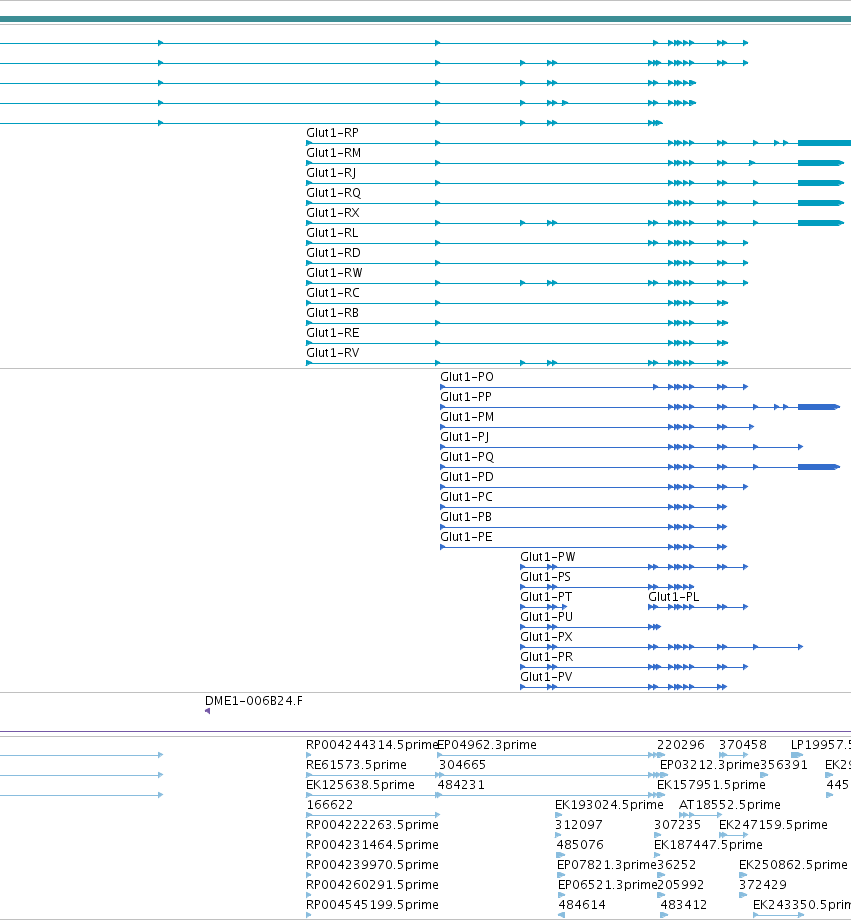Click the RP004222263.5prime EST label
Viewport: 851px width, 920px height.
(373, 824)
